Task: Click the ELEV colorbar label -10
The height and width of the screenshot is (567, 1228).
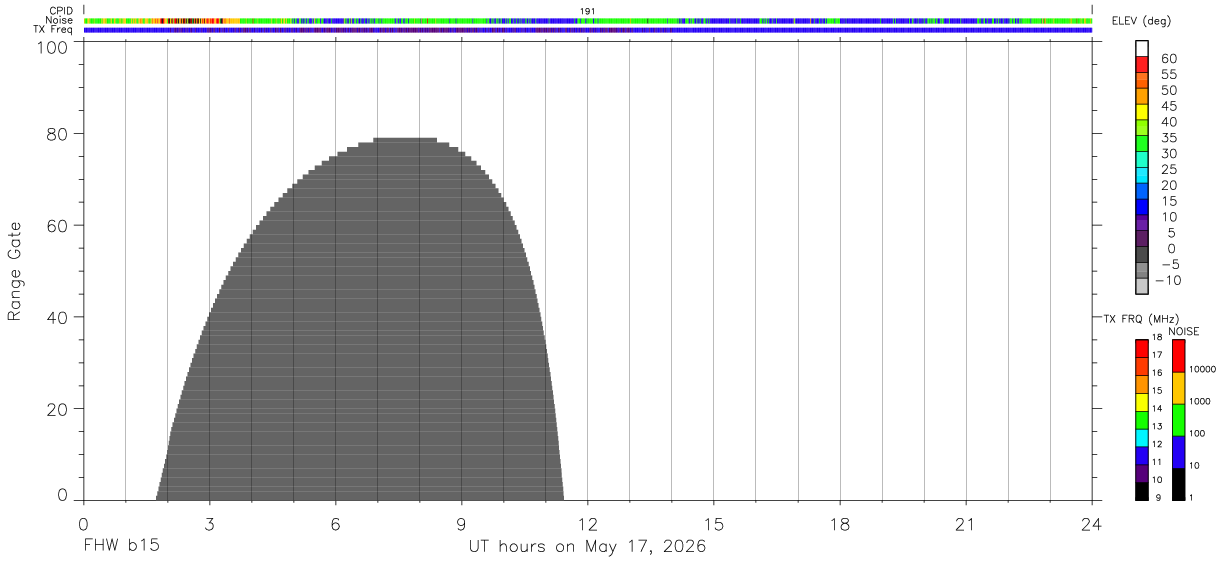Action: tap(1166, 281)
